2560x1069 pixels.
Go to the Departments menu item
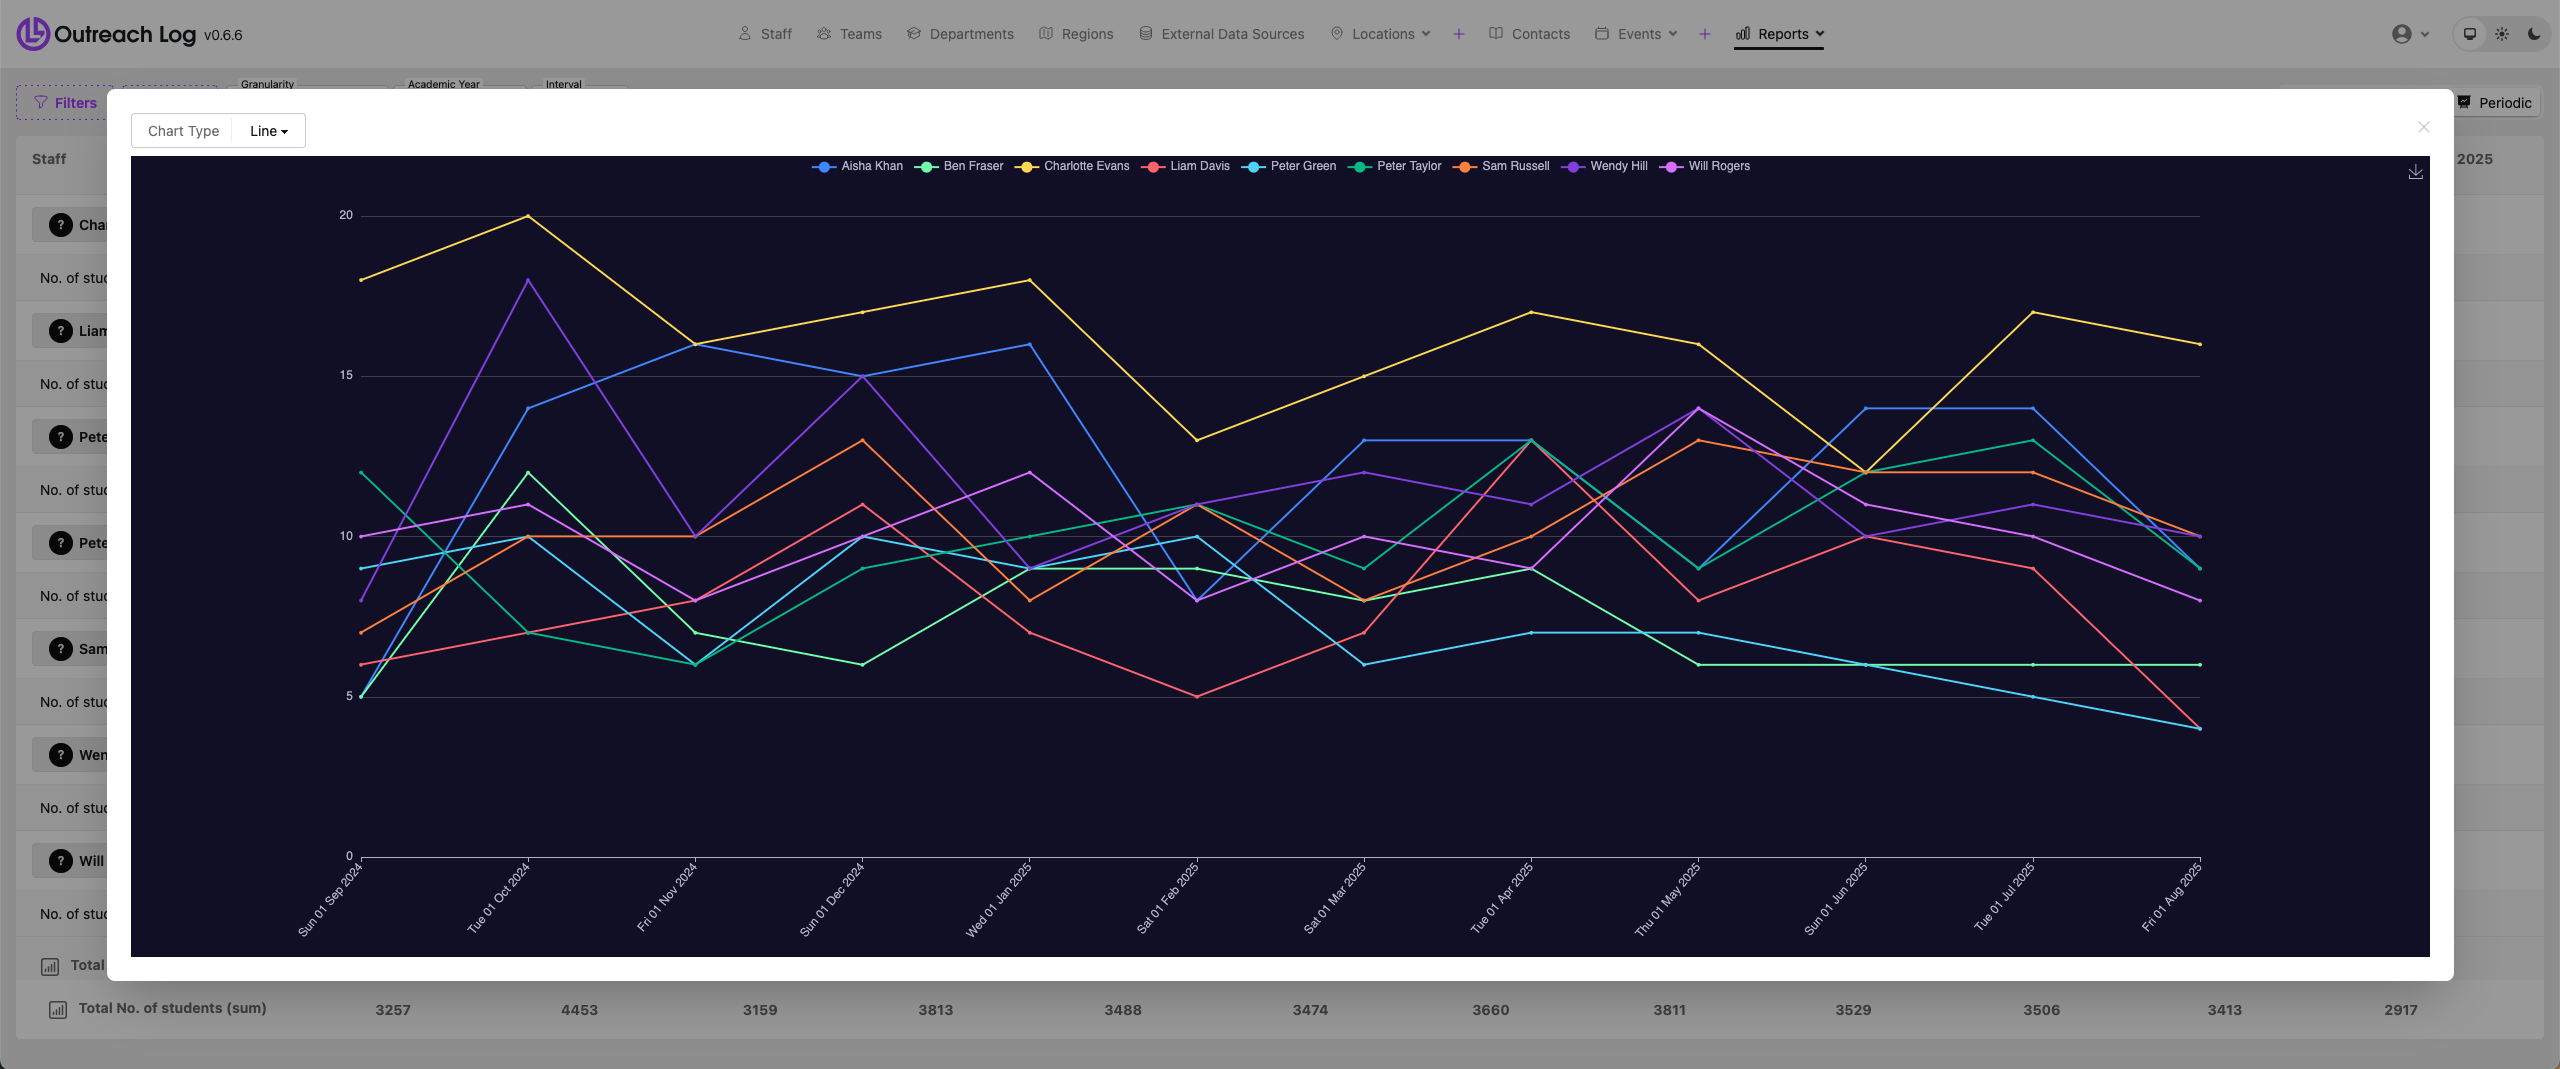pyautogui.click(x=960, y=34)
